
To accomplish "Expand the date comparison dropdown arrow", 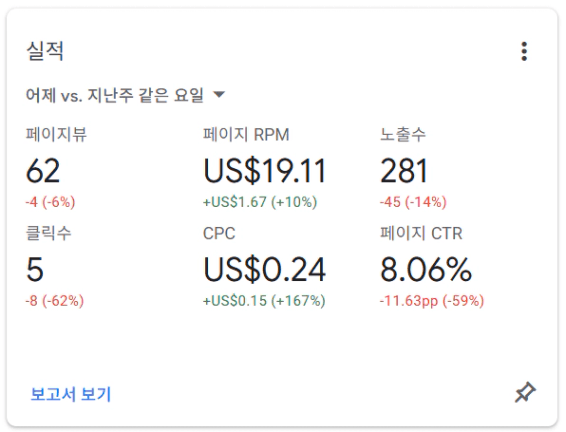I will pos(219,95).
